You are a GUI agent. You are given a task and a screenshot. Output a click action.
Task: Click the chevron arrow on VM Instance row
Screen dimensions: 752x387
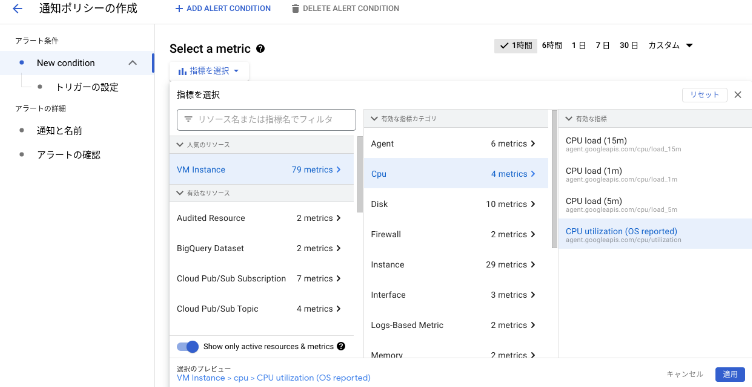pyautogui.click(x=339, y=169)
